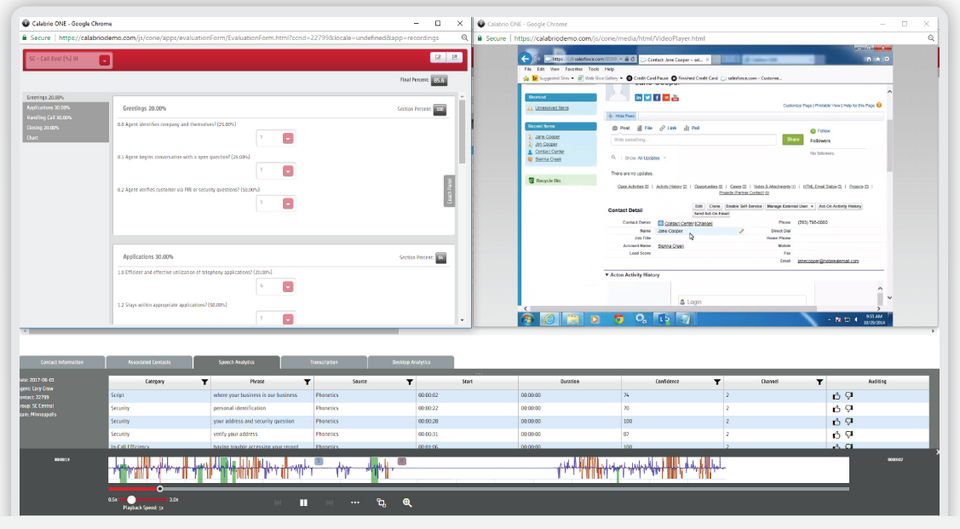The image size is (960, 529).
Task: Collapse the Action Activity History section
Action: pos(607,275)
